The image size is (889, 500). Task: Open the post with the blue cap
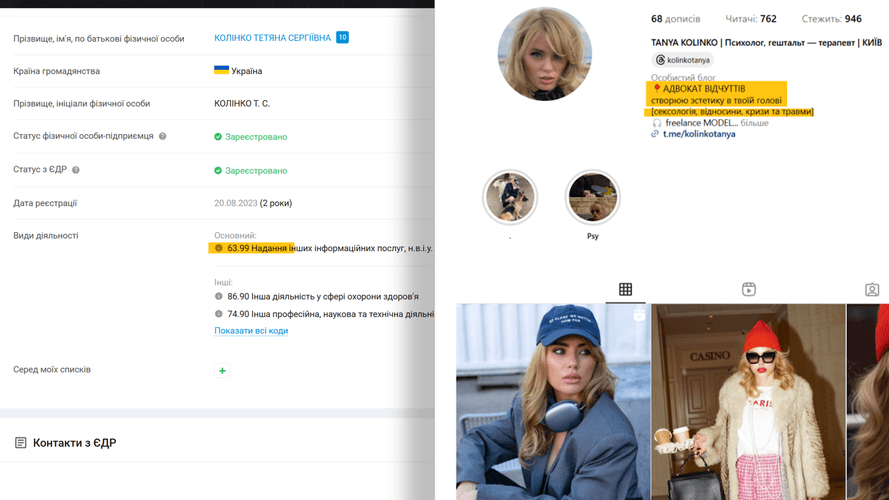pyautogui.click(x=552, y=402)
